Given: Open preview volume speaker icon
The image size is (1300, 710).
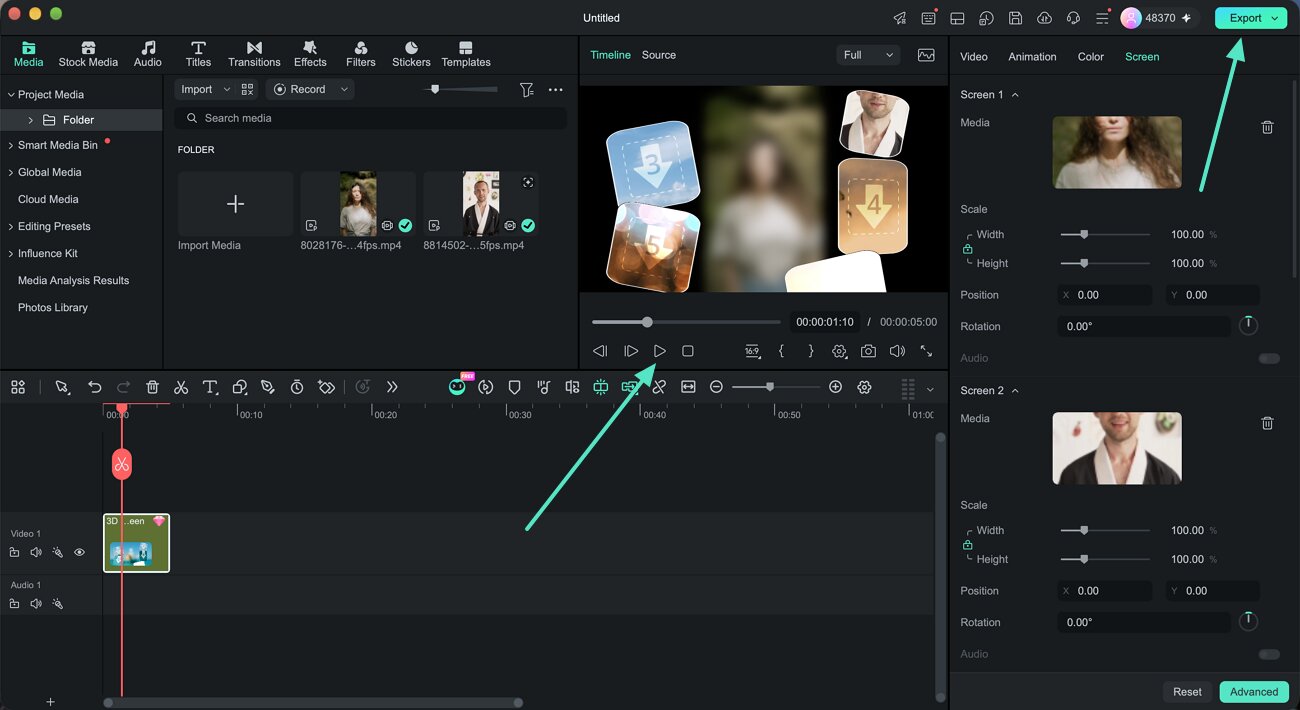Looking at the screenshot, I should click(x=897, y=351).
